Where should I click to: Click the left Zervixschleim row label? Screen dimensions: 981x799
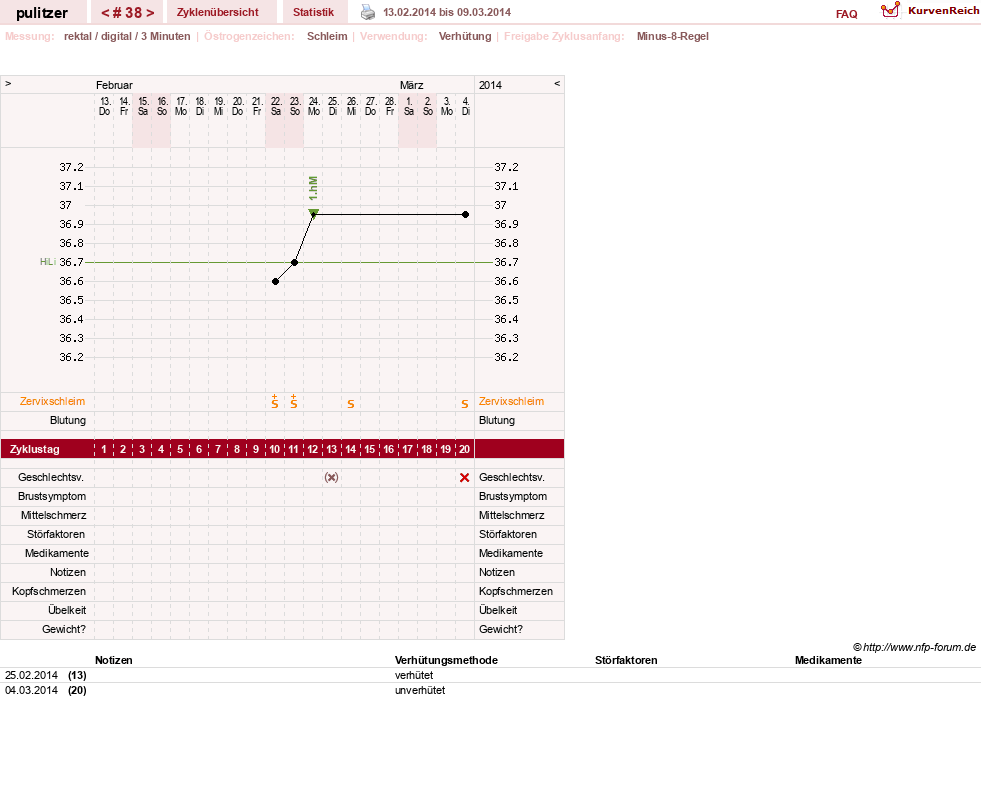point(53,401)
